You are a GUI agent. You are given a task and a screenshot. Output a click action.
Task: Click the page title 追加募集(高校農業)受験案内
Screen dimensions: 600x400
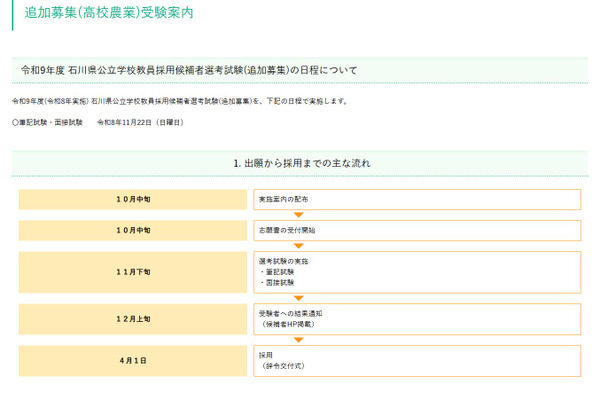pos(109,13)
